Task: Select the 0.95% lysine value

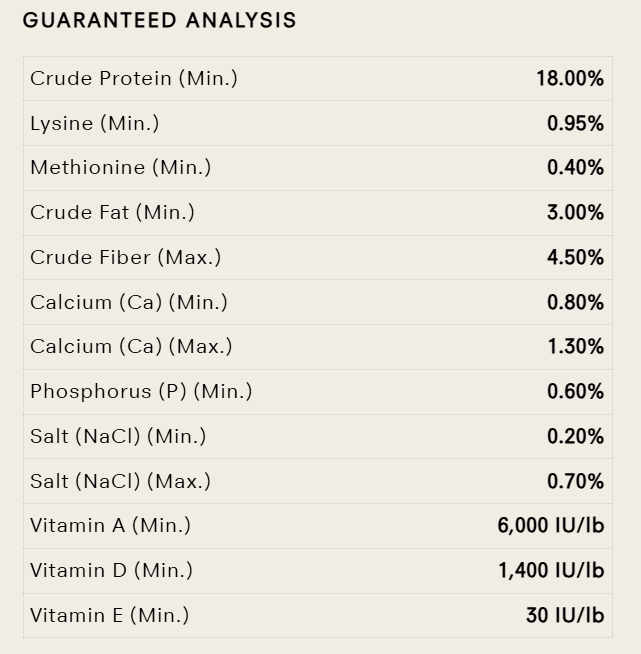Action: coord(575,123)
